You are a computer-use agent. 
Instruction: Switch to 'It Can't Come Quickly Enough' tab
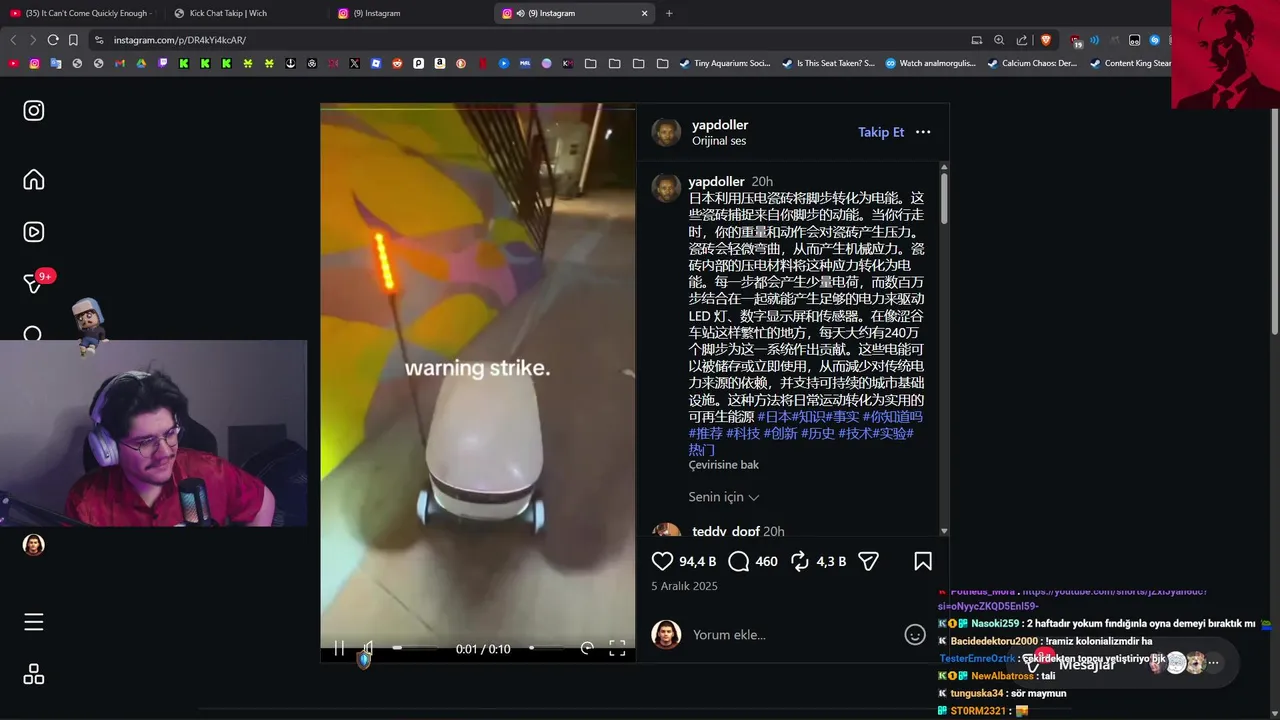pyautogui.click(x=80, y=13)
